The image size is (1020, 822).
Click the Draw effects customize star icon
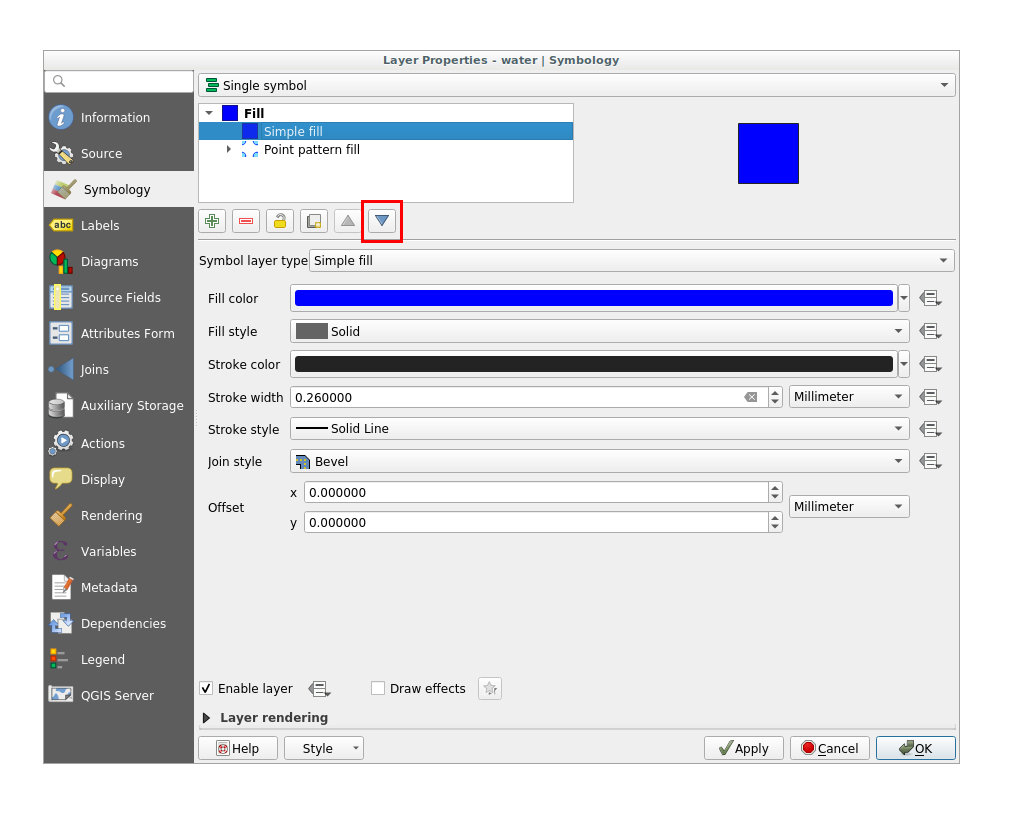coord(489,688)
